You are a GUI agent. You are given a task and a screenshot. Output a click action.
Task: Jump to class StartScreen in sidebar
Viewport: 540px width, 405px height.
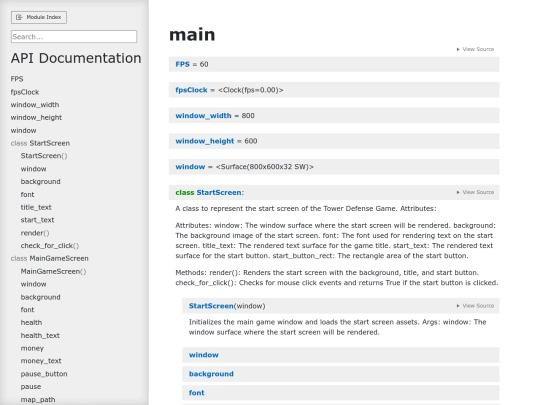[40, 143]
